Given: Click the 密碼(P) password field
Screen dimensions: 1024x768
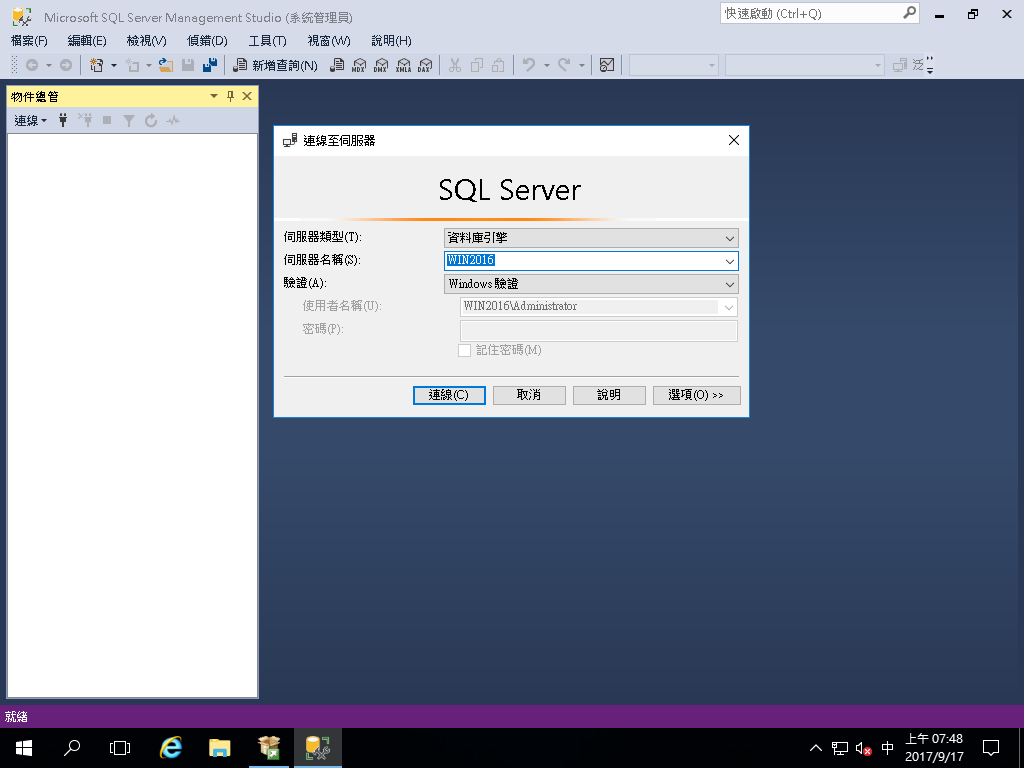Looking at the screenshot, I should tap(599, 330).
